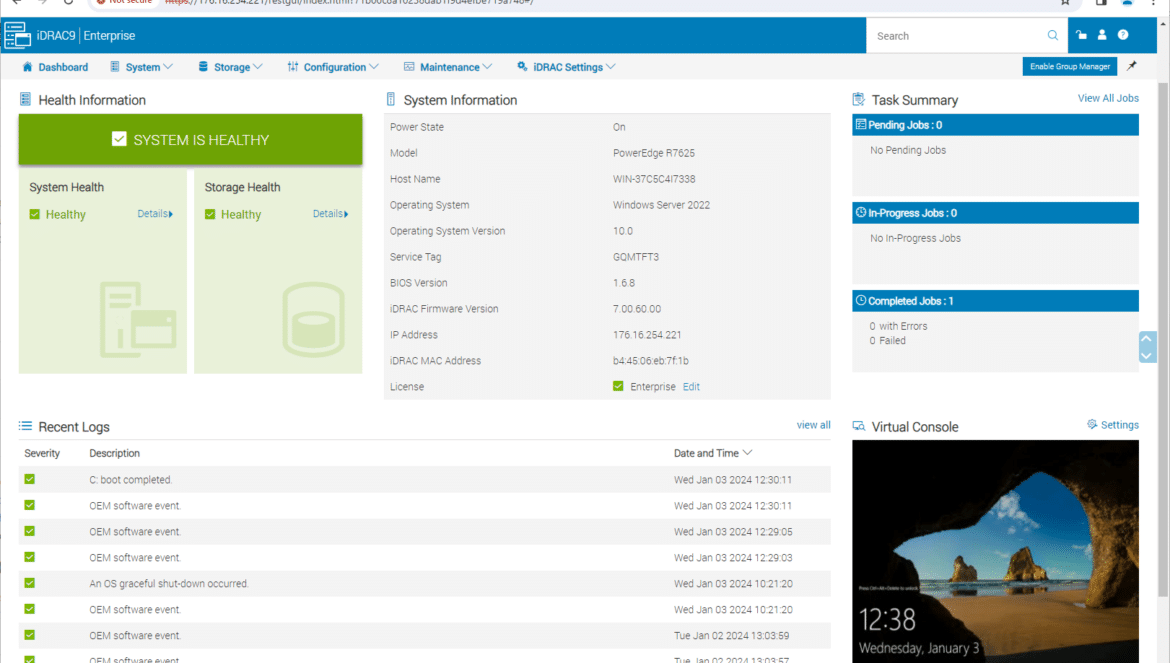Click the host name value WIN-37C5C4I7338

click(x=654, y=179)
